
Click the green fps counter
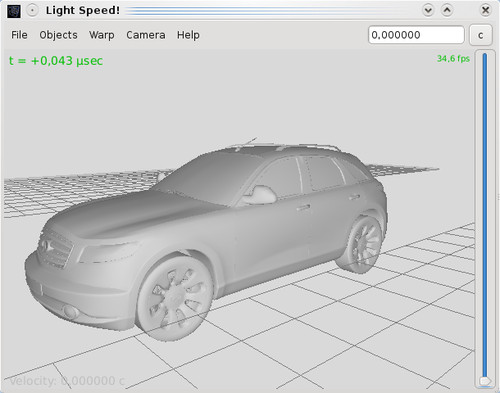tap(453, 59)
